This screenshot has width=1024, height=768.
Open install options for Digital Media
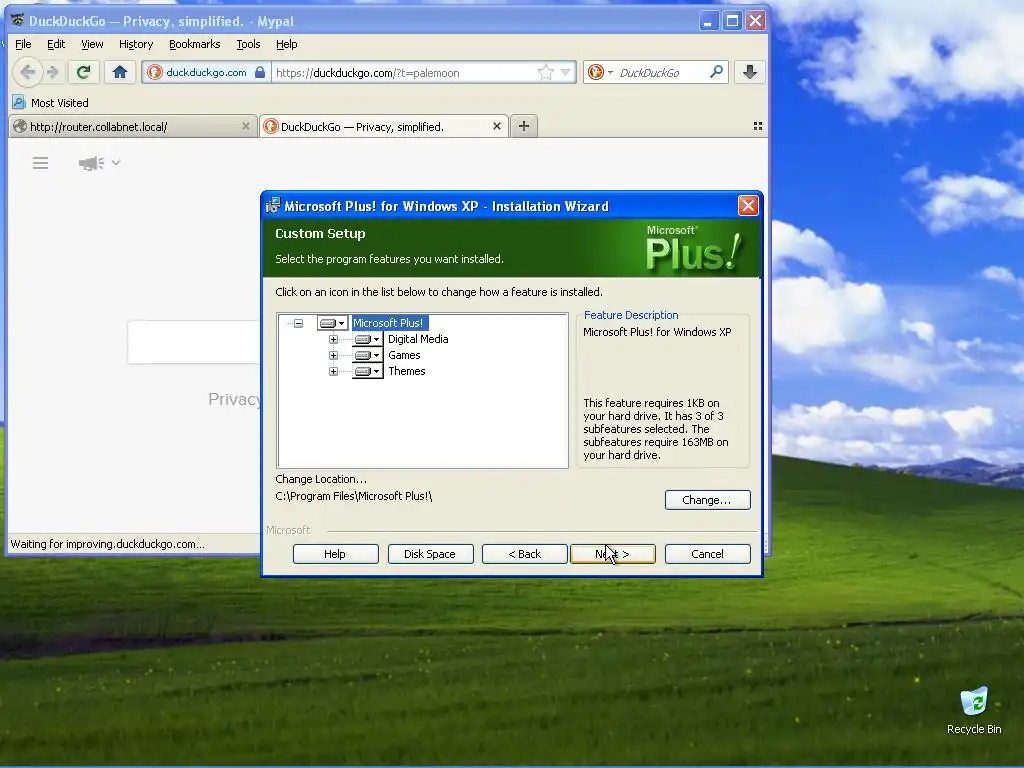tap(368, 340)
